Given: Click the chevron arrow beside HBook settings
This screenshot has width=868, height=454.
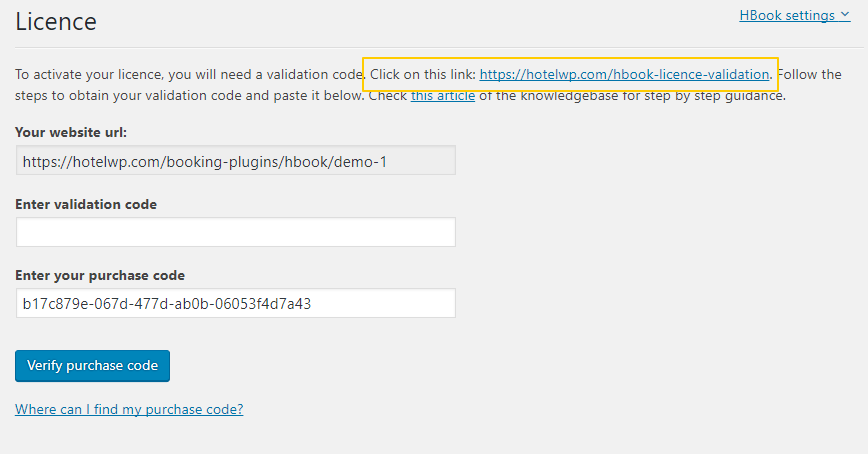Looking at the screenshot, I should coord(845,15).
